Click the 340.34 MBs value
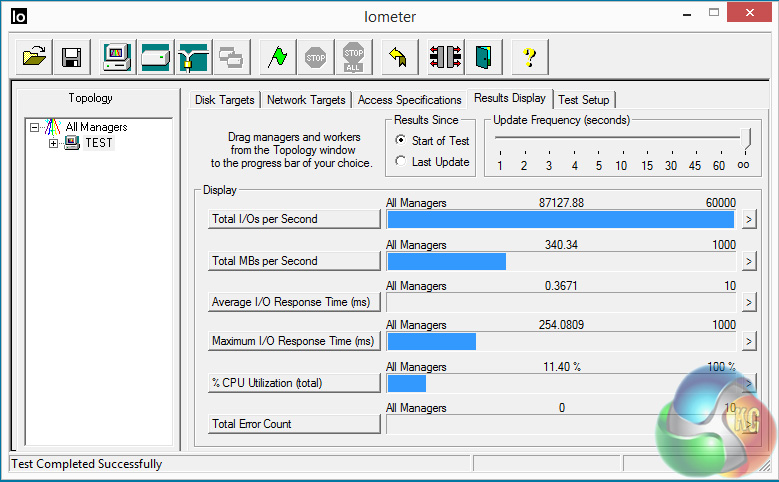Screen dimensions: 779x482 (x=561, y=244)
